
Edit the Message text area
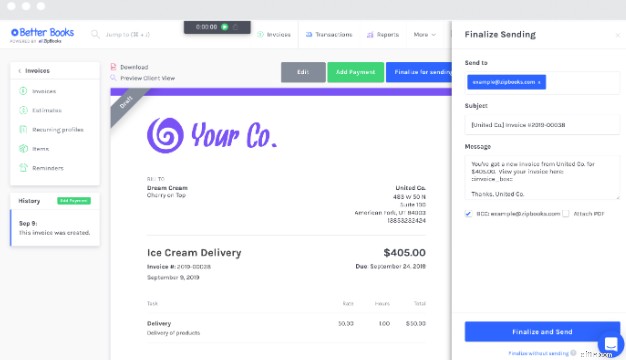(x=542, y=178)
